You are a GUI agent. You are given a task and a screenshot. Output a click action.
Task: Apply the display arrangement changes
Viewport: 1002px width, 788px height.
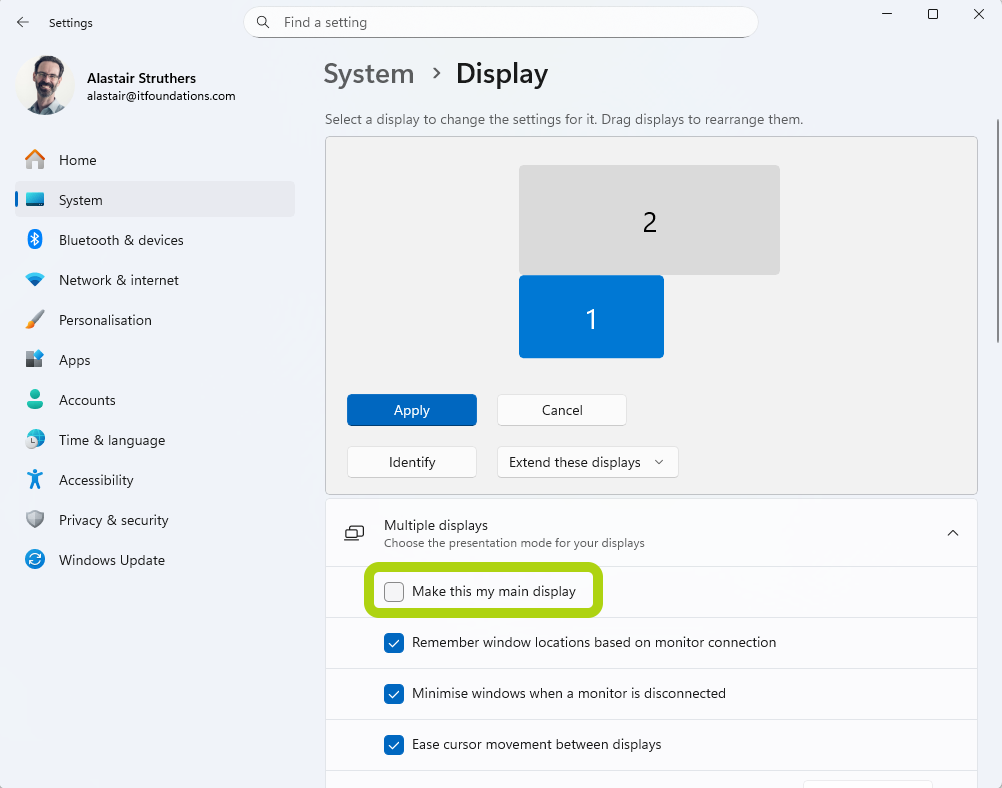pyautogui.click(x=412, y=410)
